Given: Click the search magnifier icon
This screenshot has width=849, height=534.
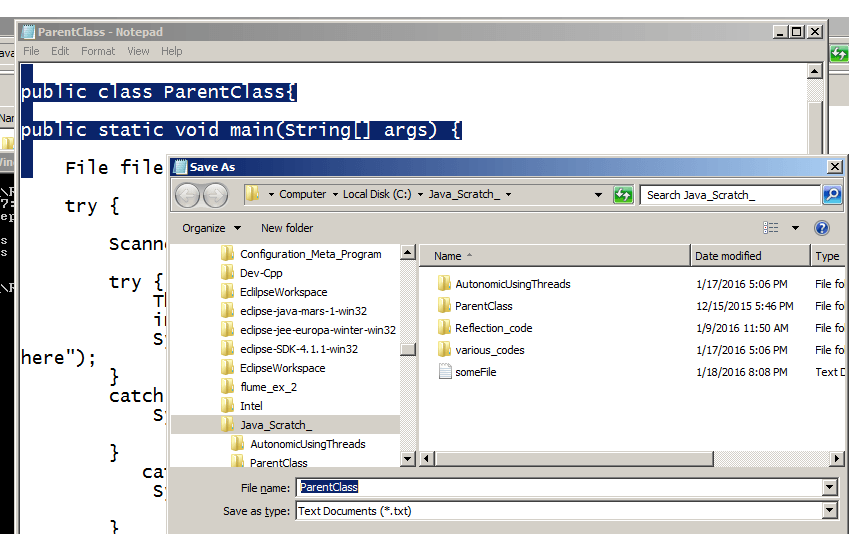Looking at the screenshot, I should coord(831,195).
